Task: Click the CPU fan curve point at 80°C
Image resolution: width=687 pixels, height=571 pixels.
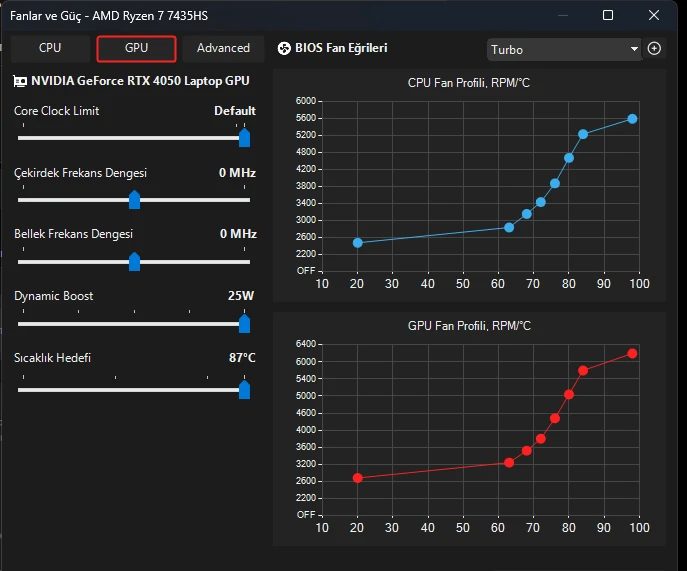Action: tap(569, 158)
